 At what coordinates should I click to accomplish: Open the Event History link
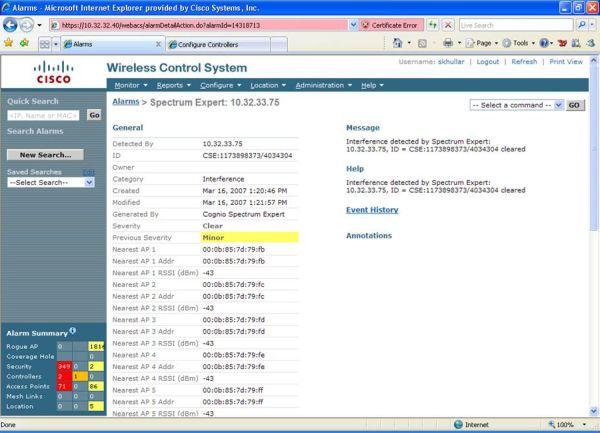point(372,210)
